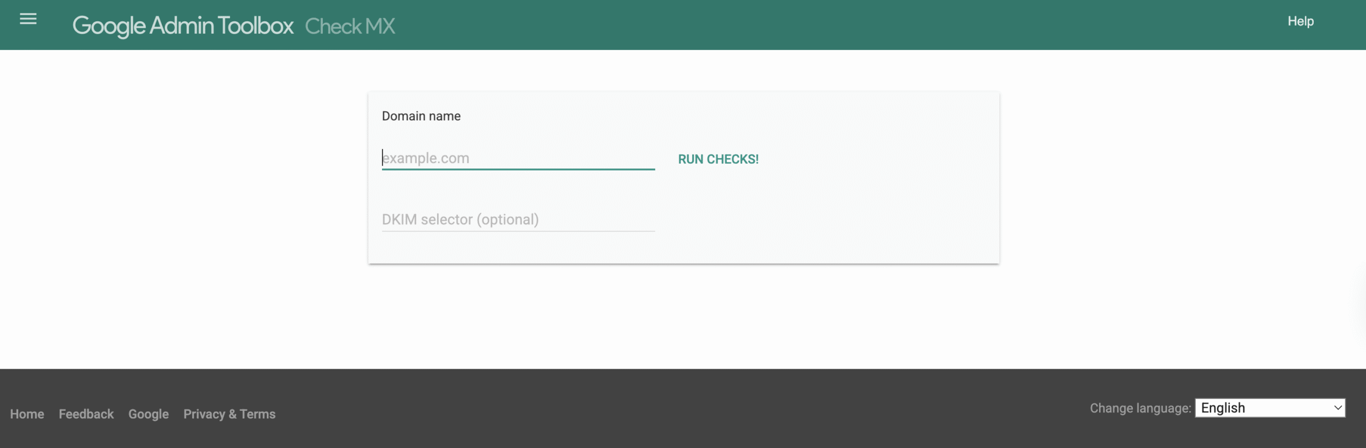Focus the DKIM selector optional field
The width and height of the screenshot is (1366, 448).
(x=518, y=219)
